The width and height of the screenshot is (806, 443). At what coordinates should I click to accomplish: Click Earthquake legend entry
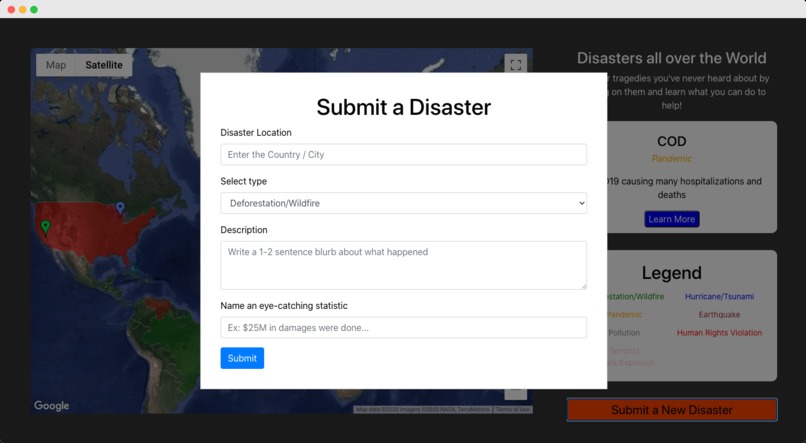[x=719, y=315]
